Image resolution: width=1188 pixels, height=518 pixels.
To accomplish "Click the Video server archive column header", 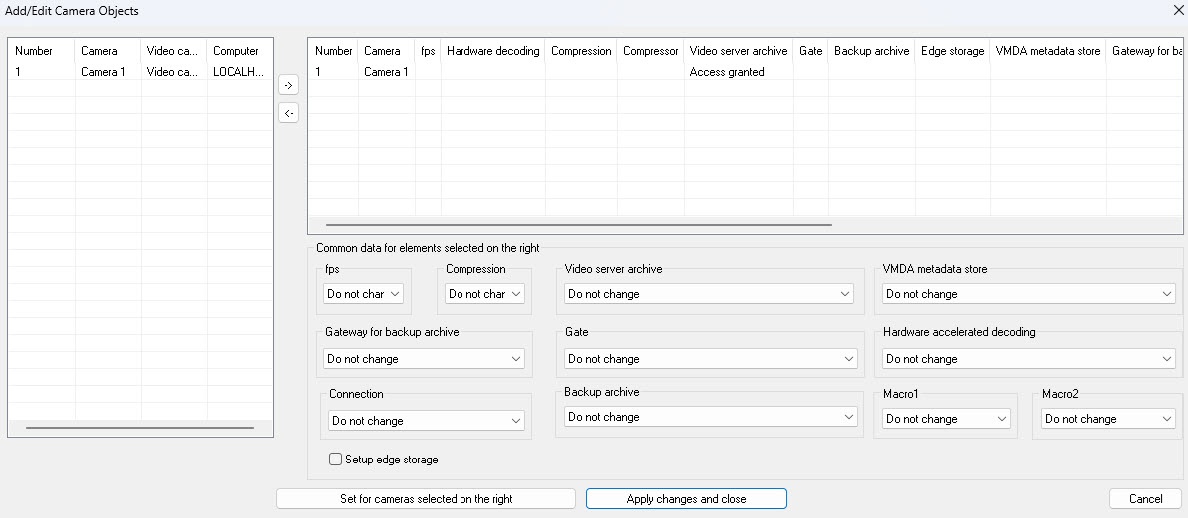I will 738,51.
